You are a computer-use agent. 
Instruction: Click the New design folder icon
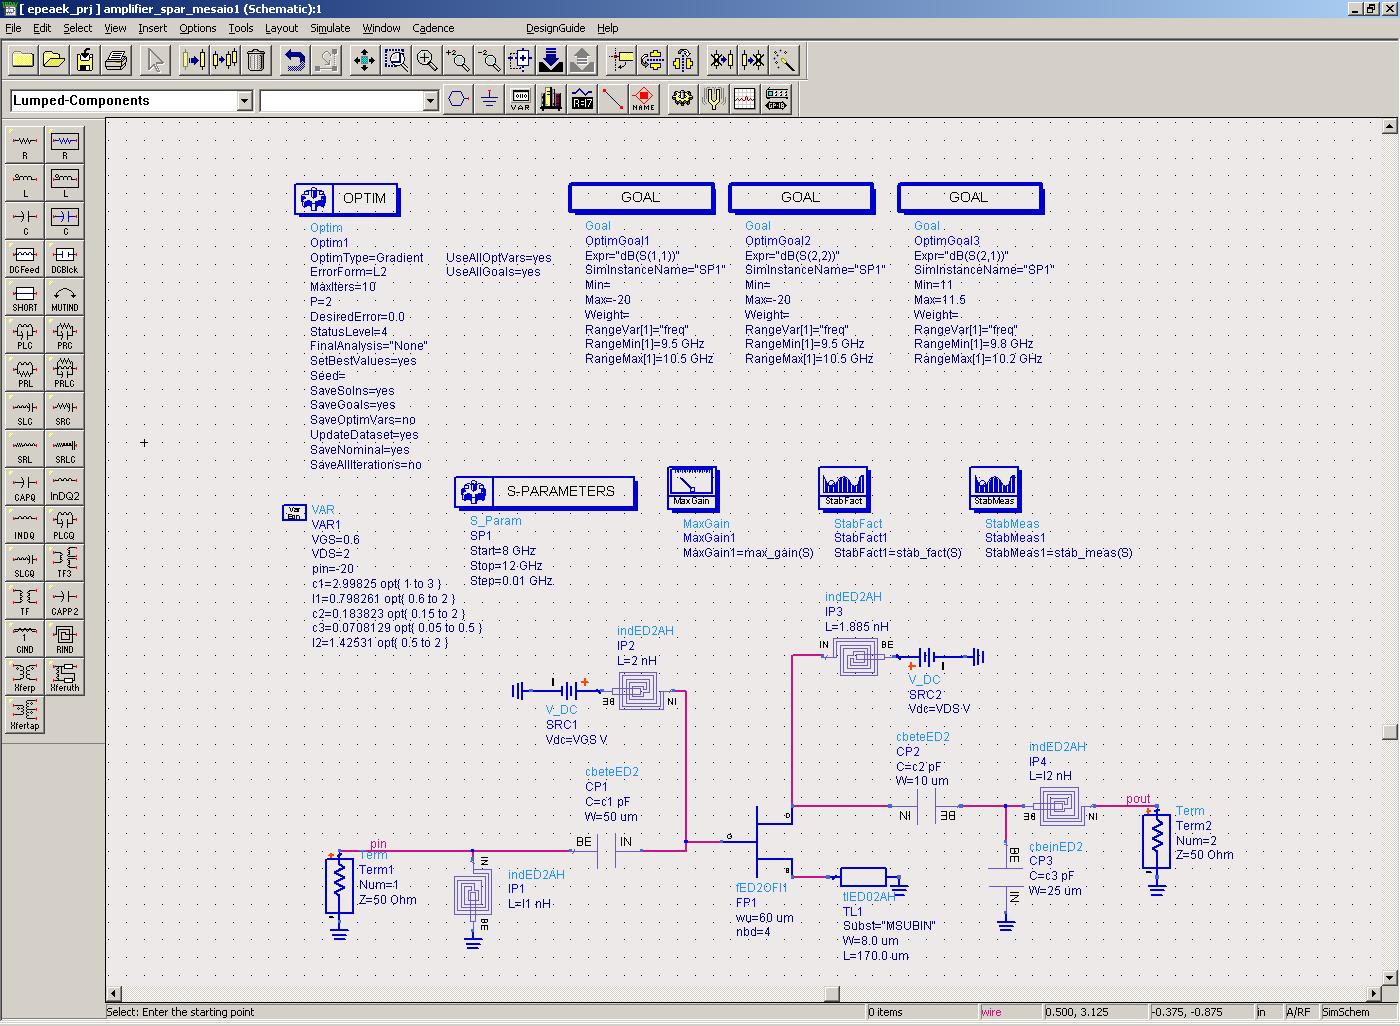[x=23, y=60]
